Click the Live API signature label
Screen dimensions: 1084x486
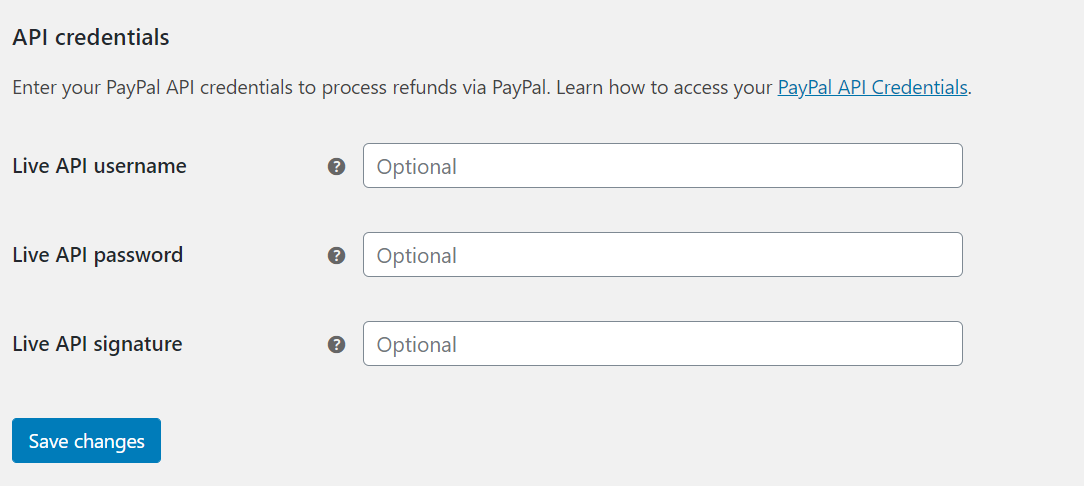[x=97, y=344]
